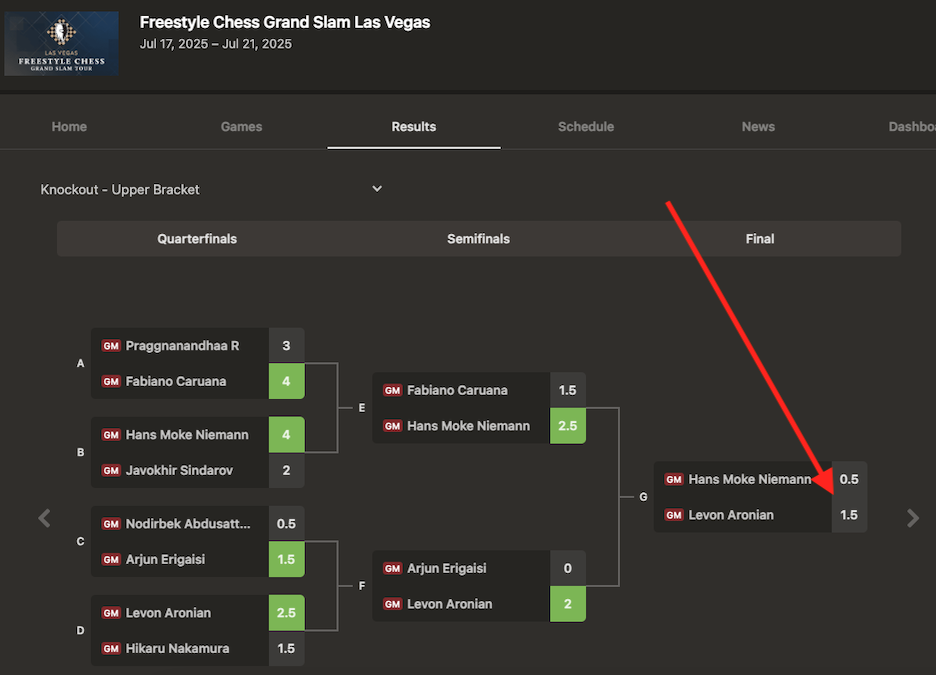Open the Knockout - Upper Bracket dropdown
This screenshot has width=936, height=675.
(211, 190)
